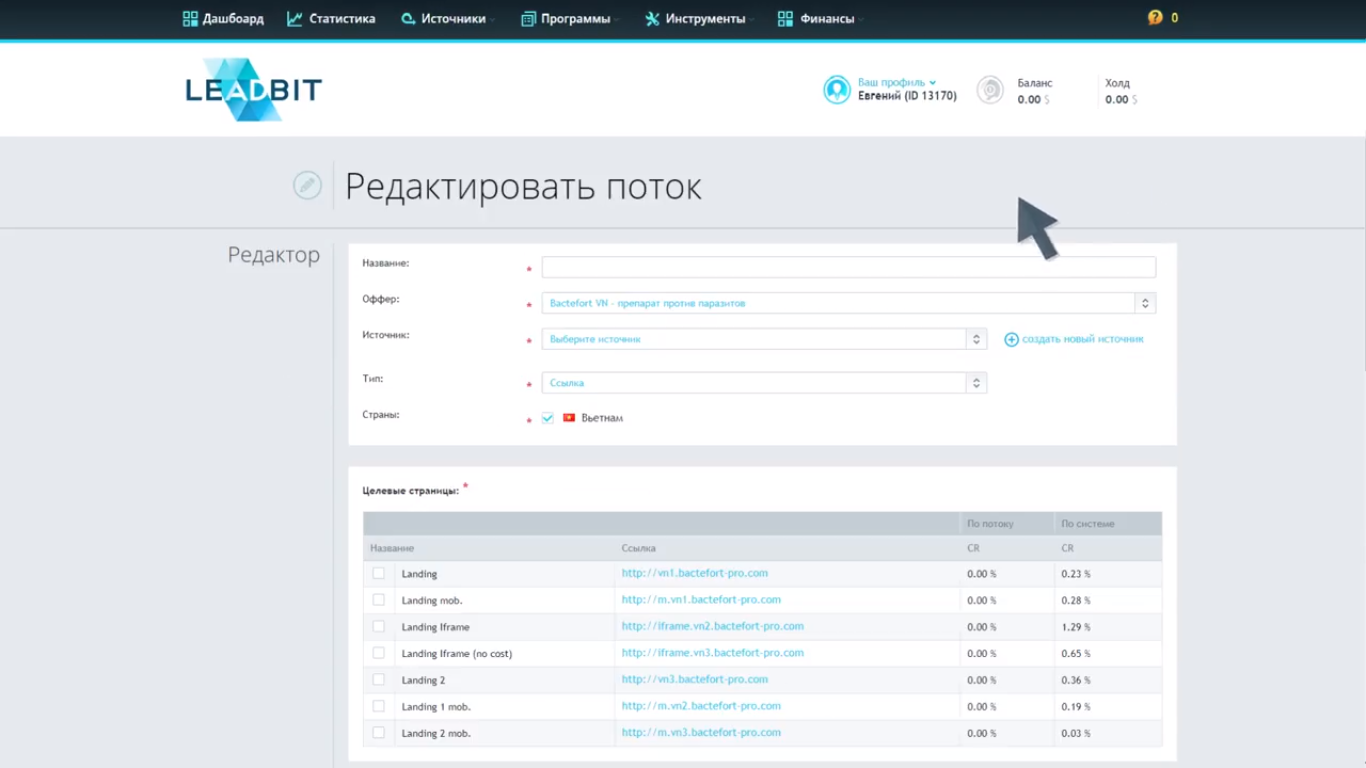The image size is (1366, 768).
Task: Click the pencil icon beside Редактировать поток
Action: [x=307, y=185]
